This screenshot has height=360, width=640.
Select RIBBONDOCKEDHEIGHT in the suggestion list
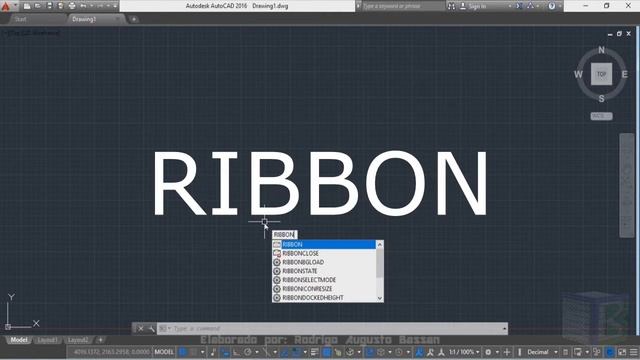pyautogui.click(x=324, y=298)
